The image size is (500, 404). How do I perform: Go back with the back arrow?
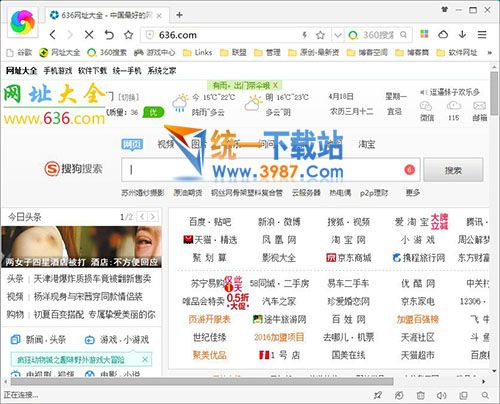[53, 34]
